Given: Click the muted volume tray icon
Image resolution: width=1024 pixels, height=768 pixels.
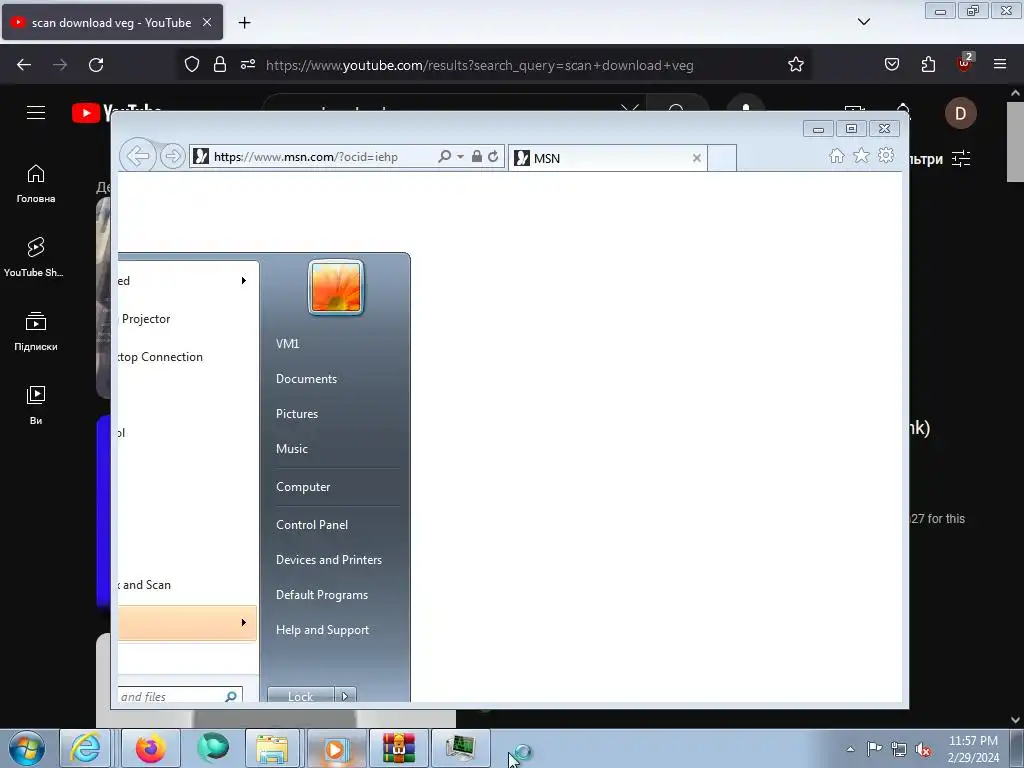Looking at the screenshot, I should (923, 750).
